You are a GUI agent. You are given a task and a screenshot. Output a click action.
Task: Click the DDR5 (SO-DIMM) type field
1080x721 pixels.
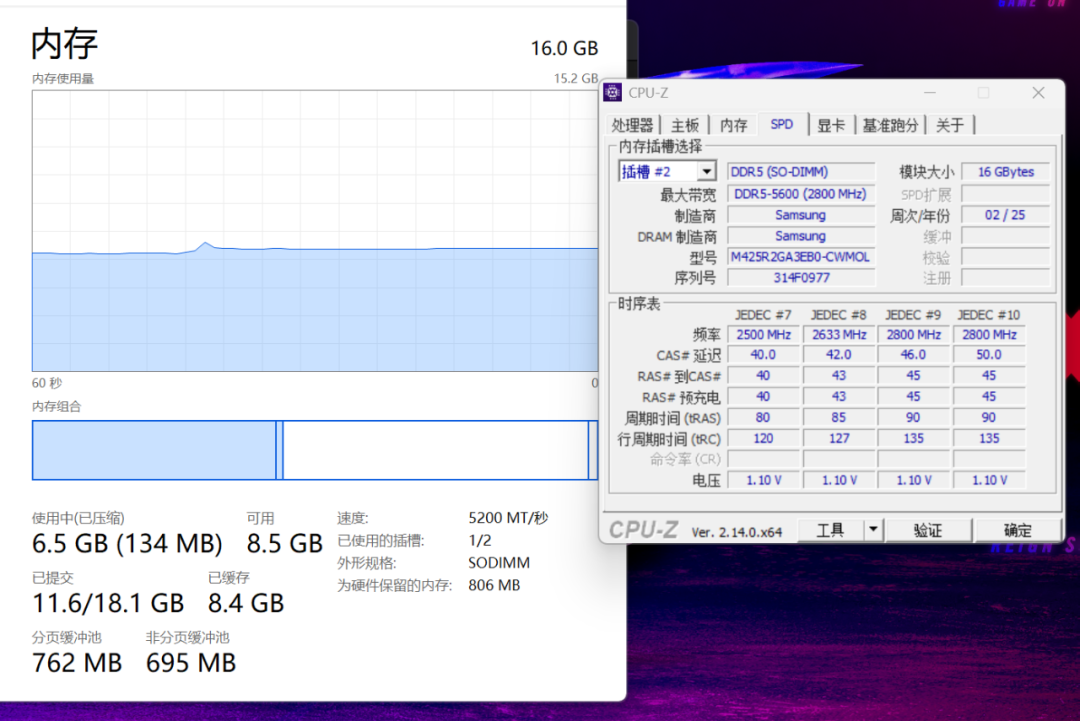tap(800, 171)
